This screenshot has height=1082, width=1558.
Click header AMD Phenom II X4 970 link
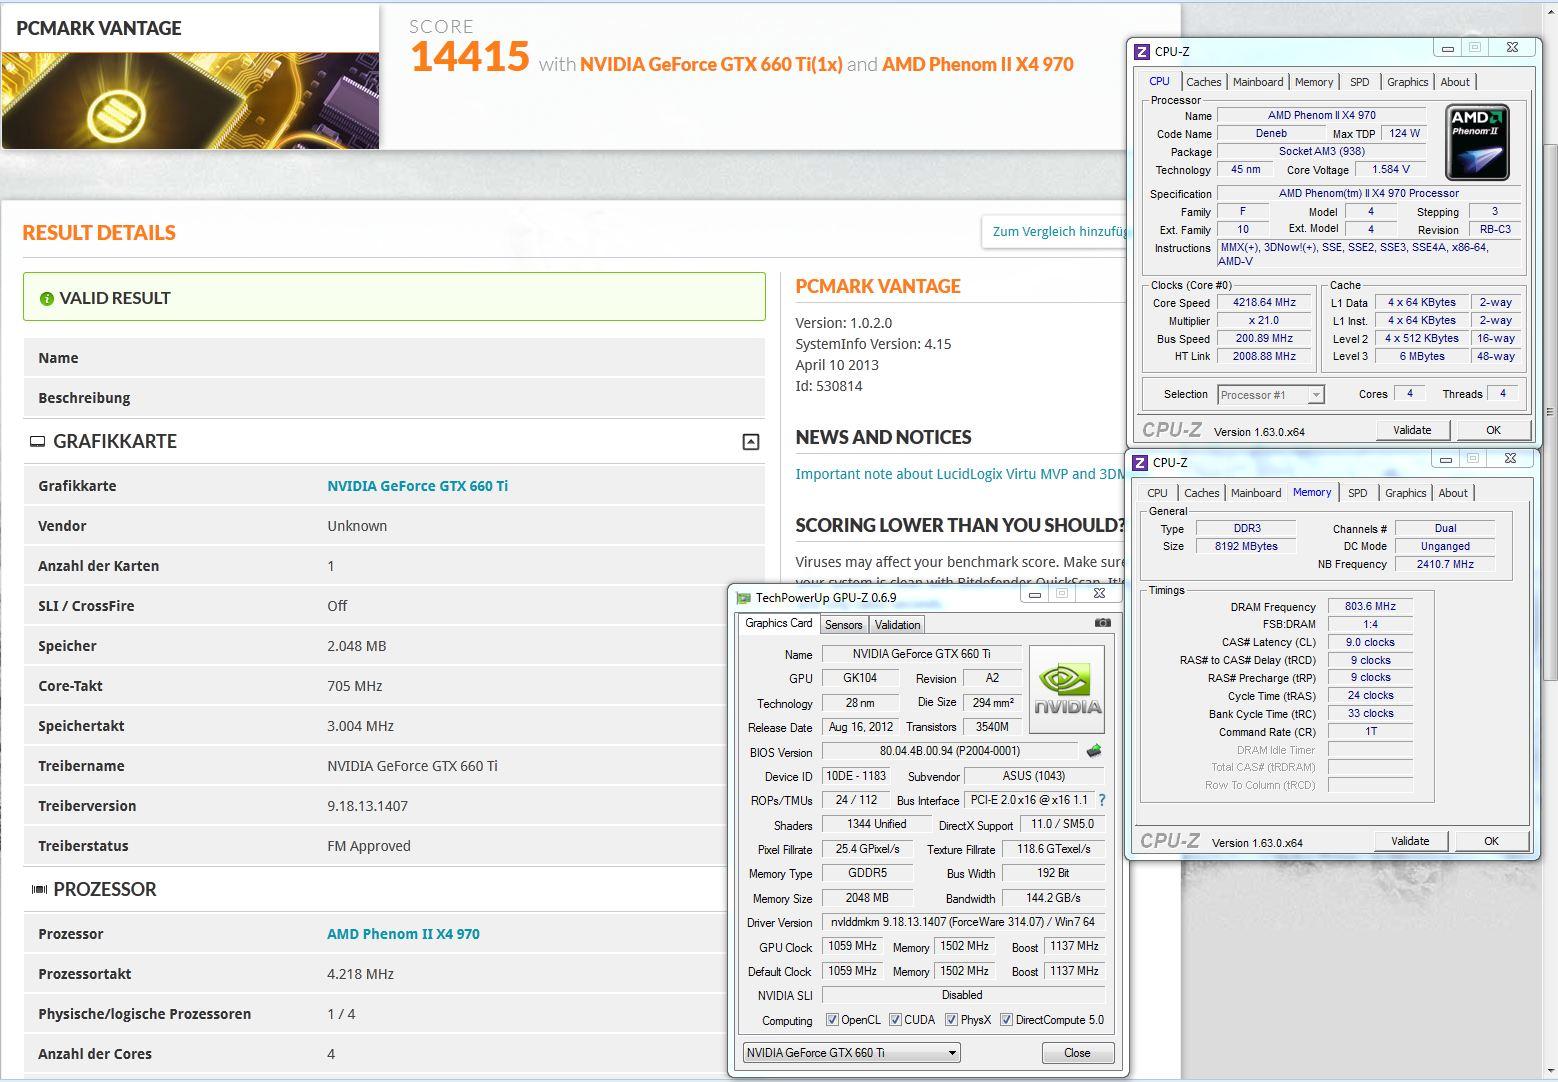click(x=977, y=64)
